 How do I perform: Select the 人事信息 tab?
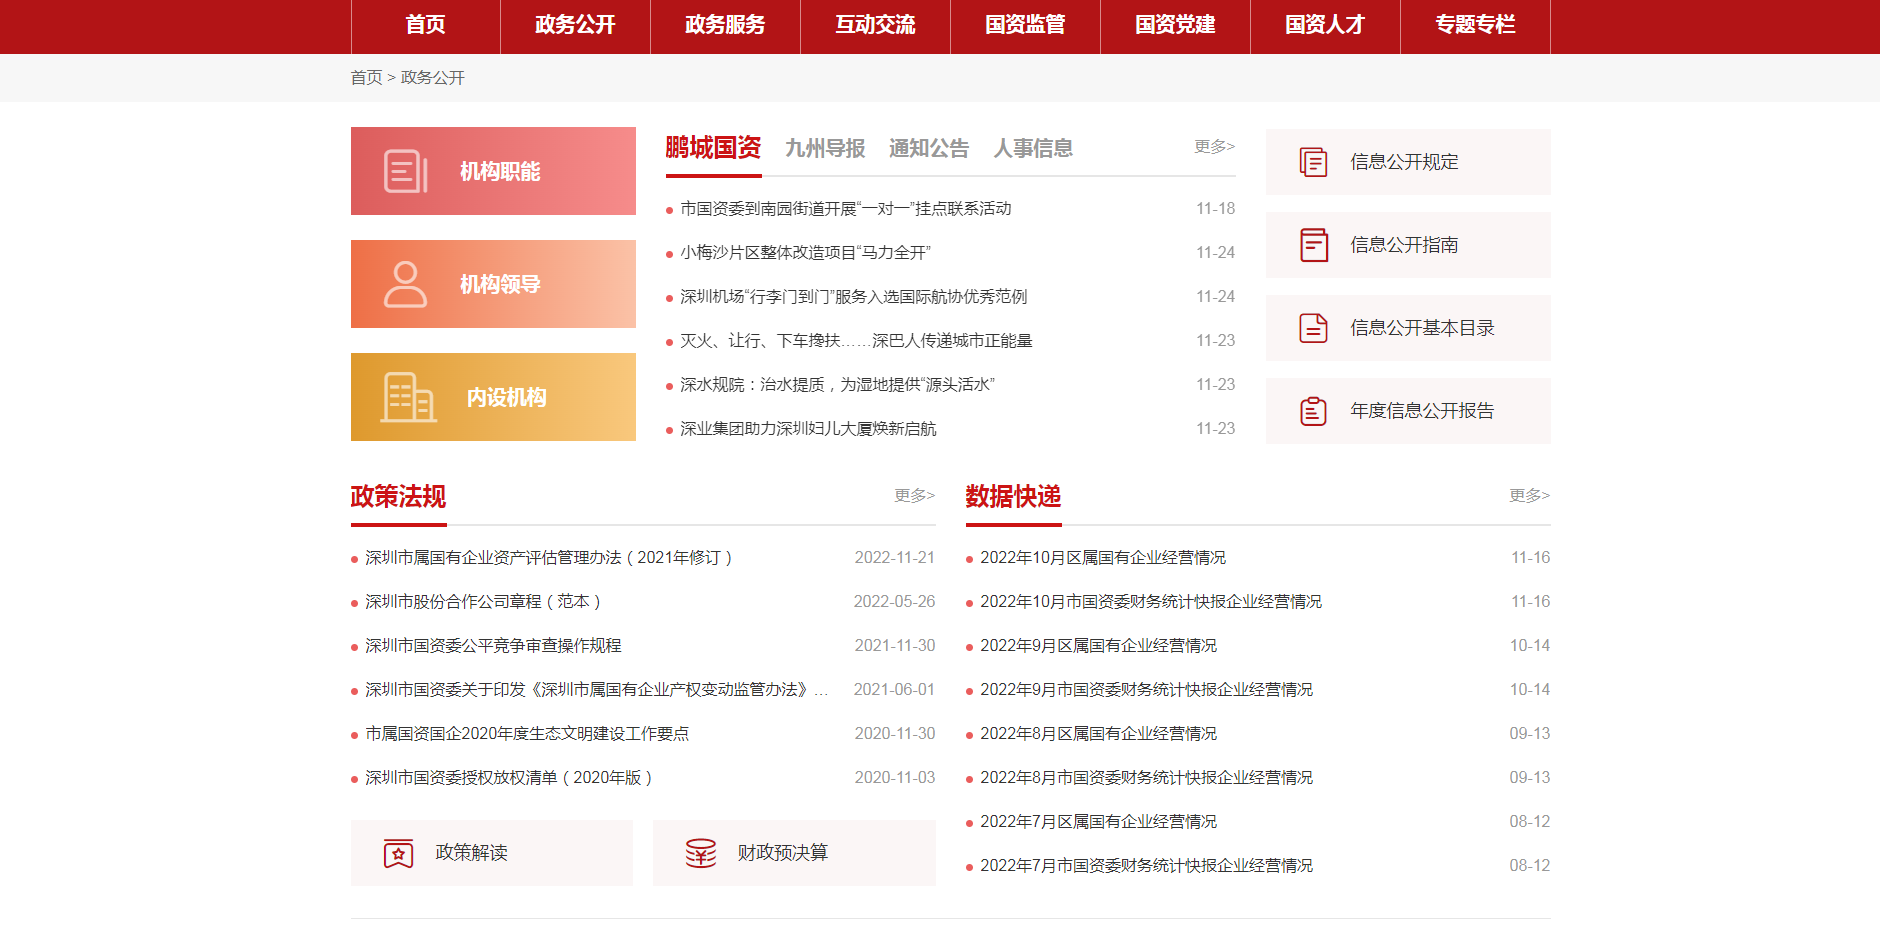(x=1033, y=149)
